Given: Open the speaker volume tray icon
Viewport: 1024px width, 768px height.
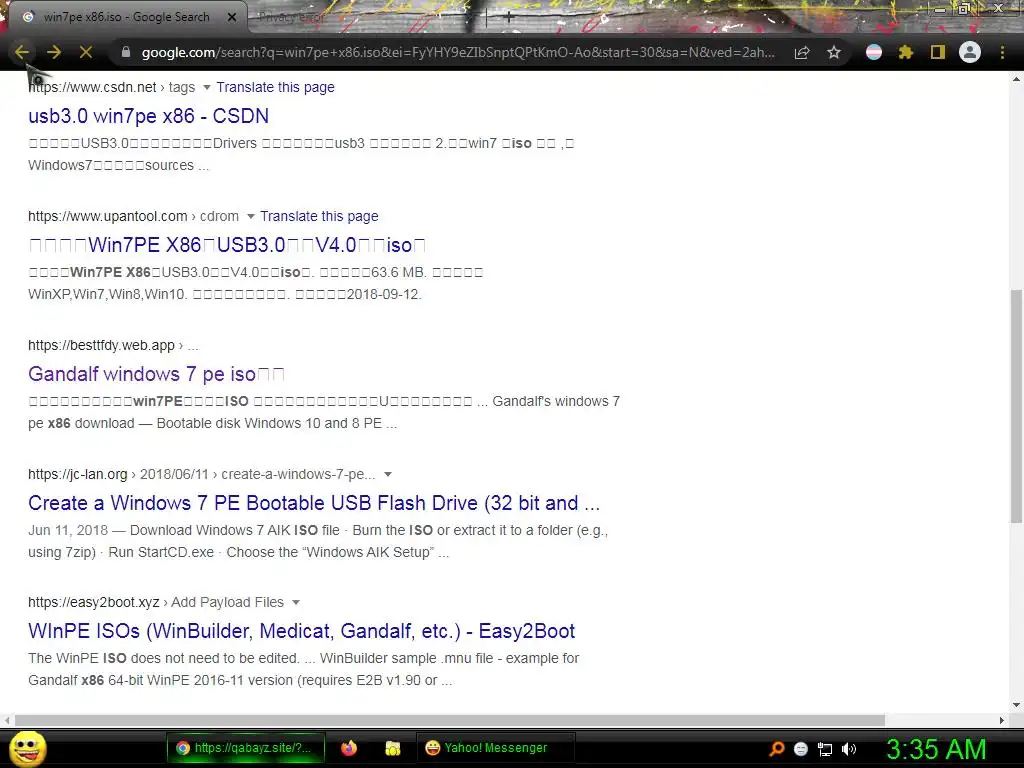Looking at the screenshot, I should pyautogui.click(x=849, y=749).
